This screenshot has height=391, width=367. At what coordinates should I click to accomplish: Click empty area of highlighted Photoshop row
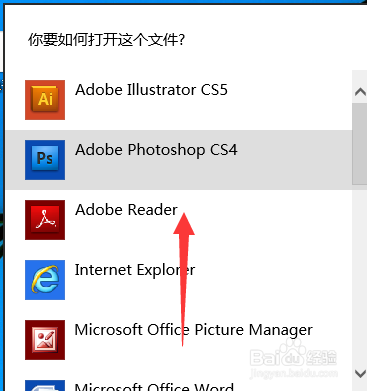[293, 160]
